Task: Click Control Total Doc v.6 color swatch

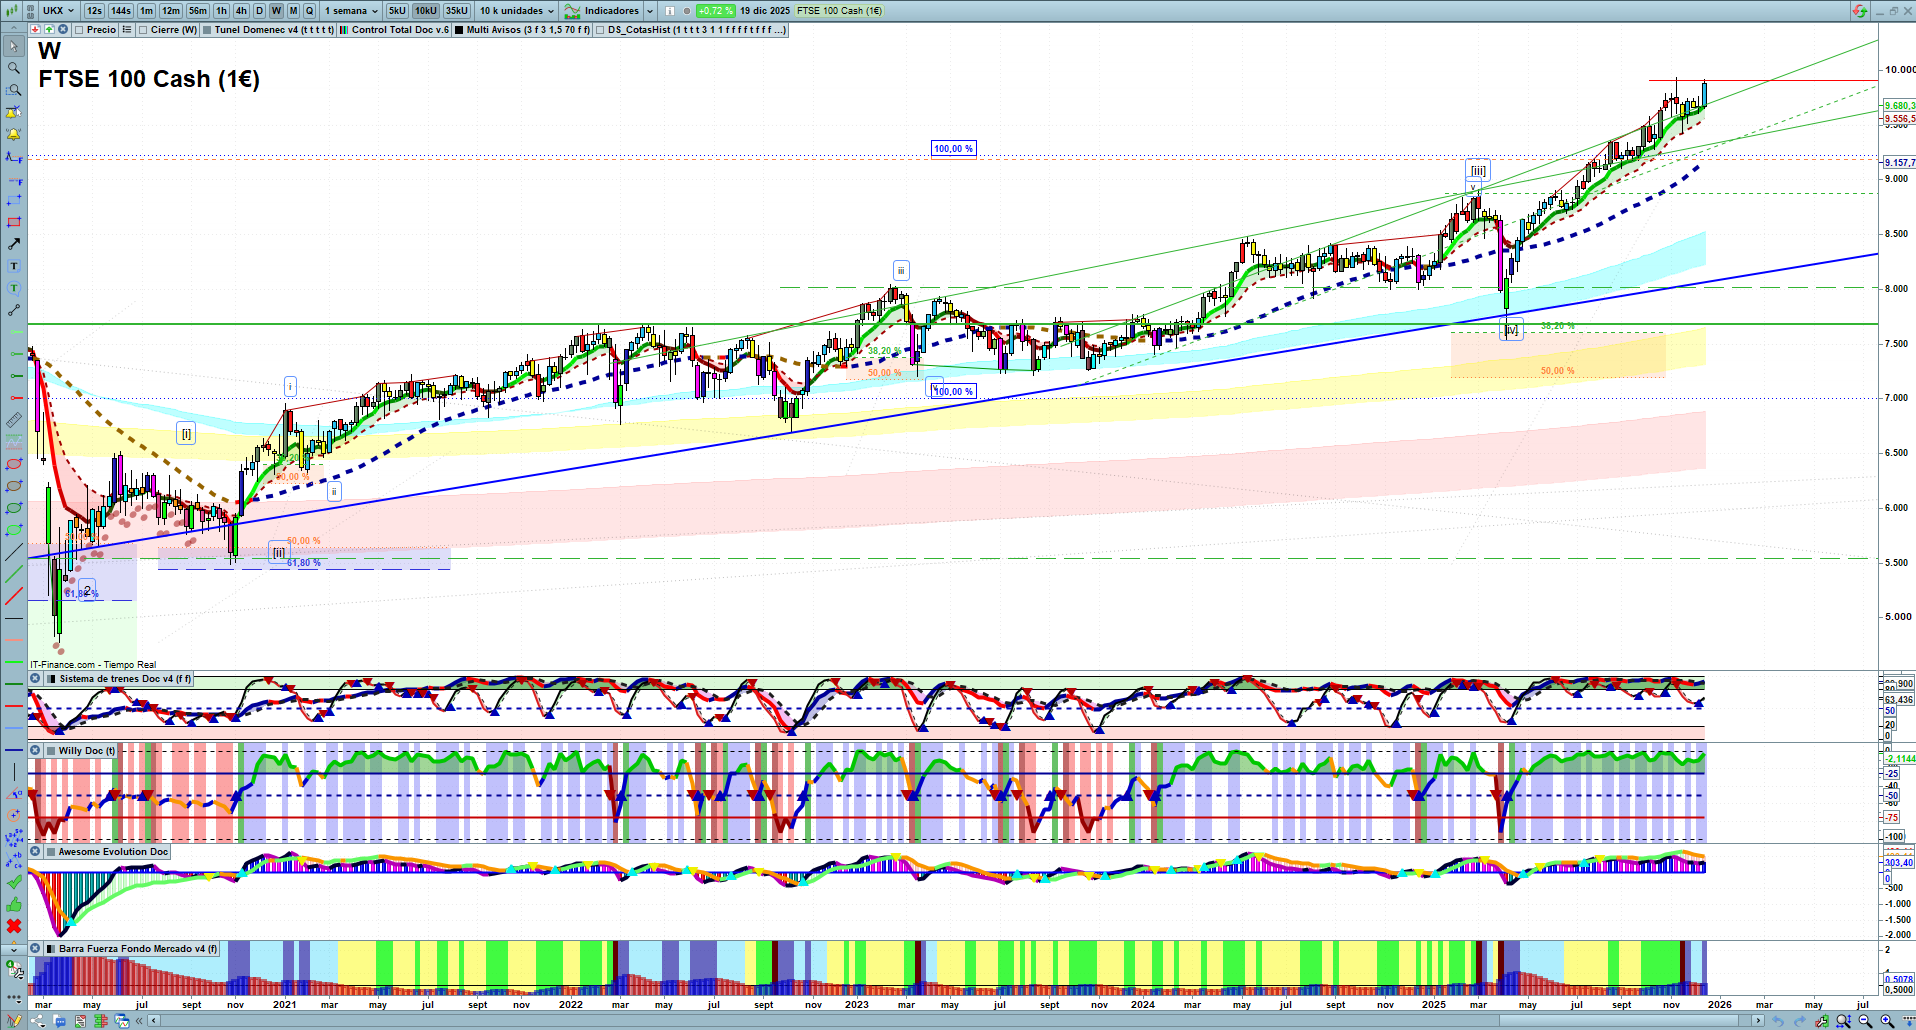Action: [x=344, y=30]
